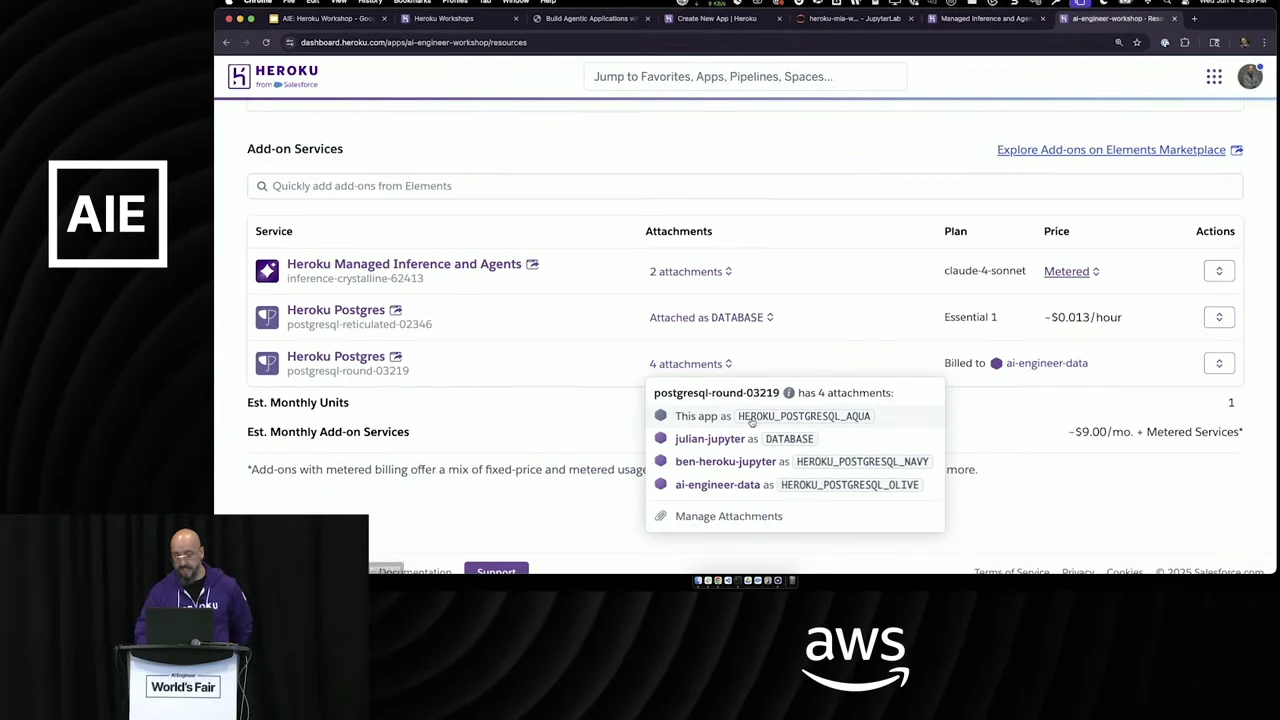
Task: Click info icon beside postgresql-round-03219 in popup
Action: click(789, 393)
